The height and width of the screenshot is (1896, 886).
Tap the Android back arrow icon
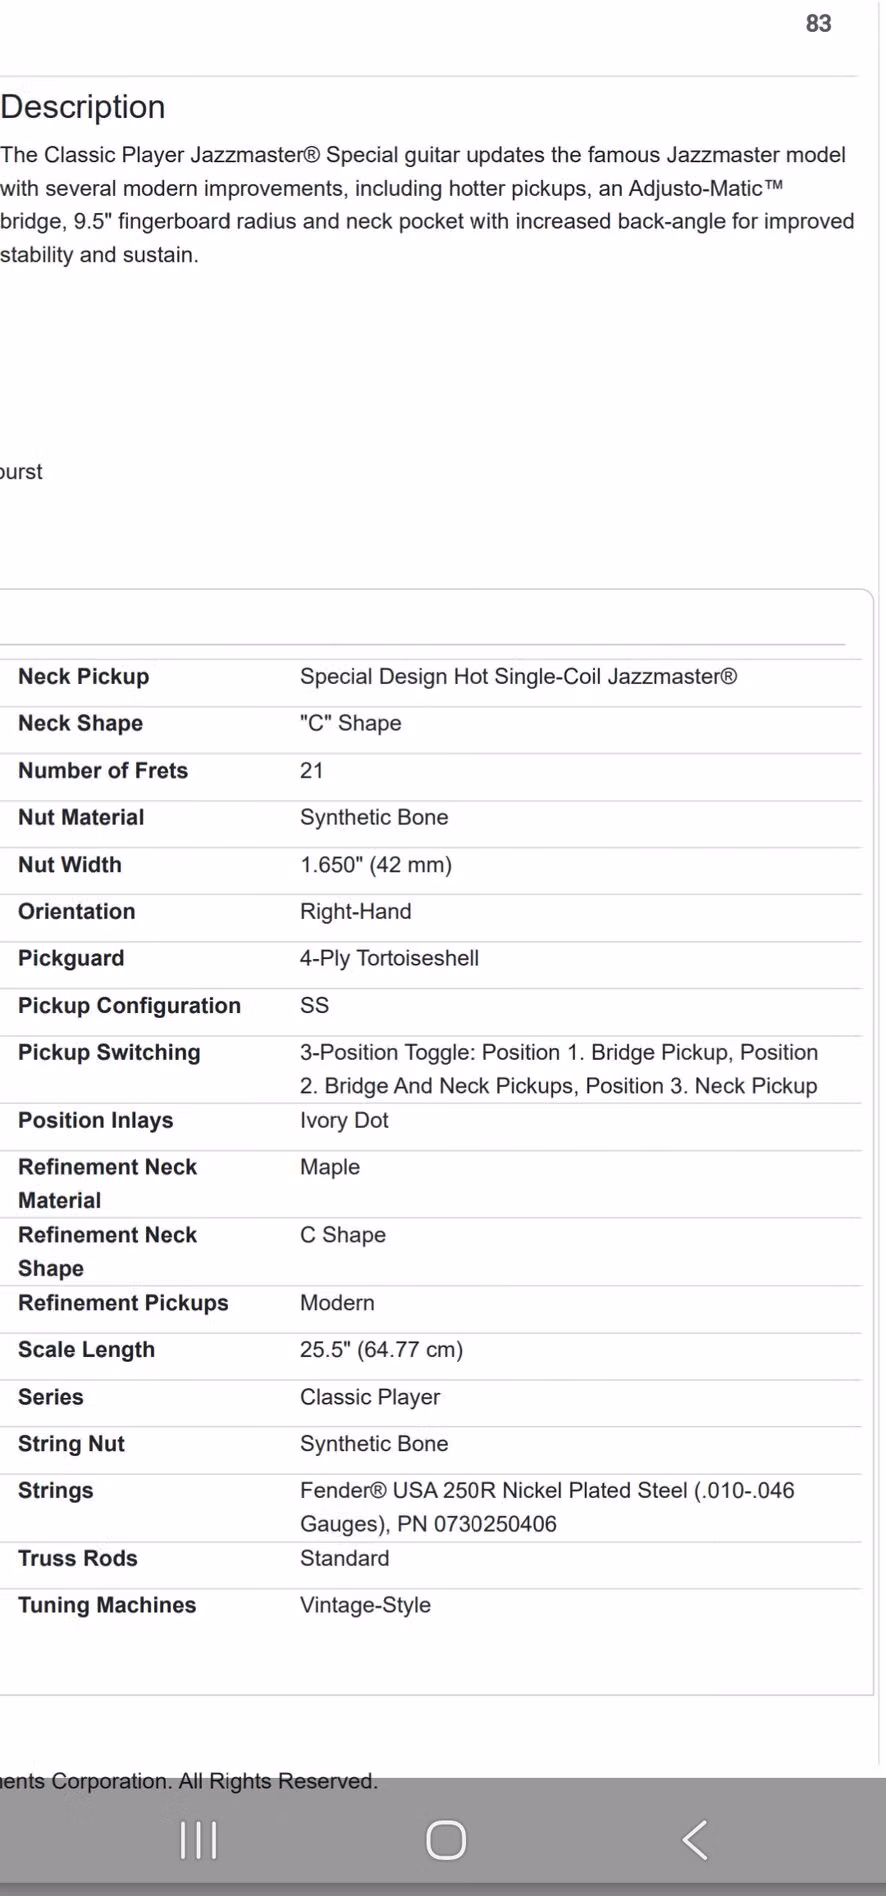tap(695, 1840)
